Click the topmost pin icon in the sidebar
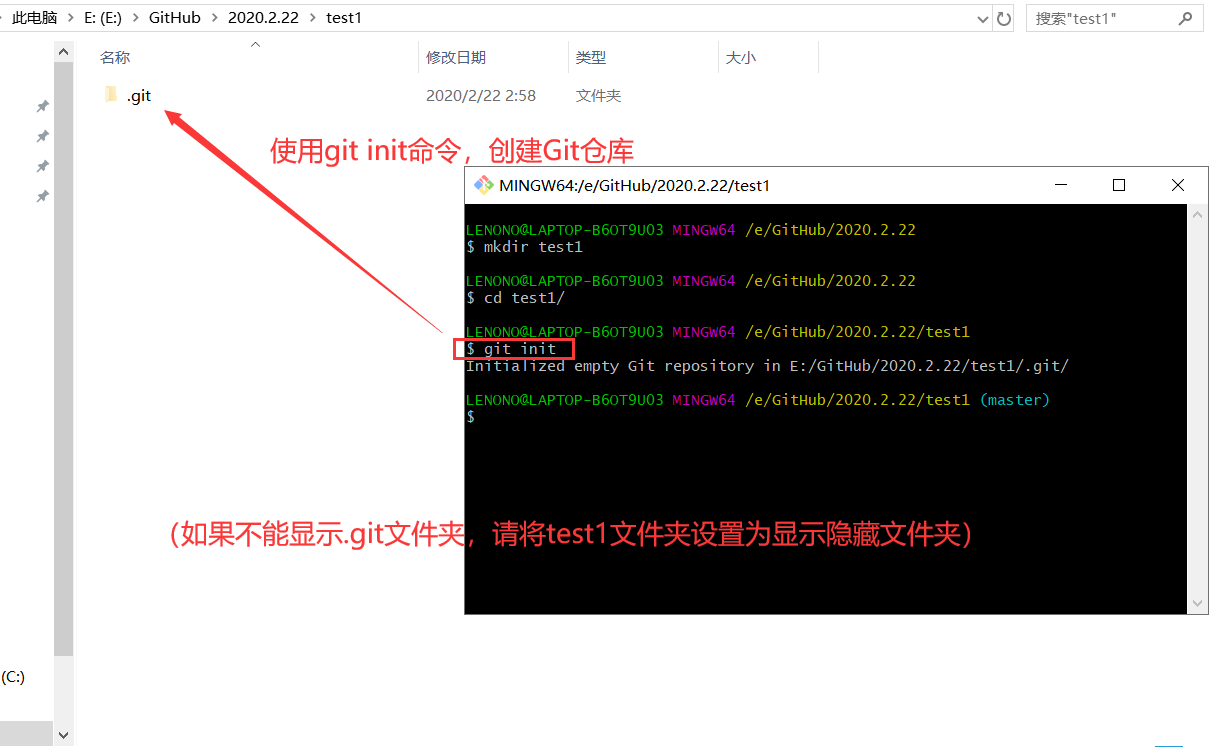The height and width of the screenshot is (747, 1214). click(42, 105)
